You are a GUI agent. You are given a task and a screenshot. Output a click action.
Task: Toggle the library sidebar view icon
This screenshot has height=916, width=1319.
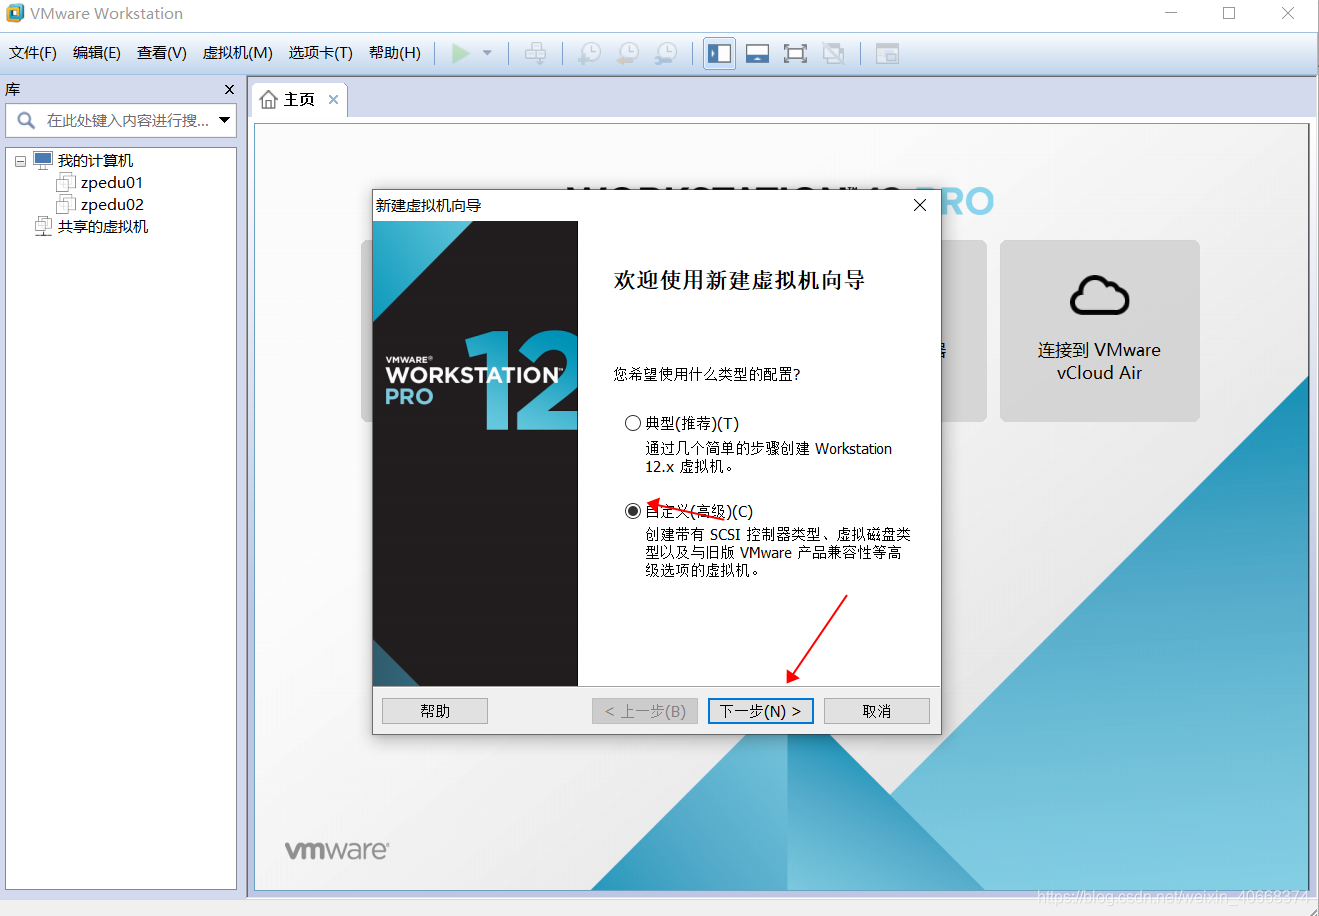[719, 53]
